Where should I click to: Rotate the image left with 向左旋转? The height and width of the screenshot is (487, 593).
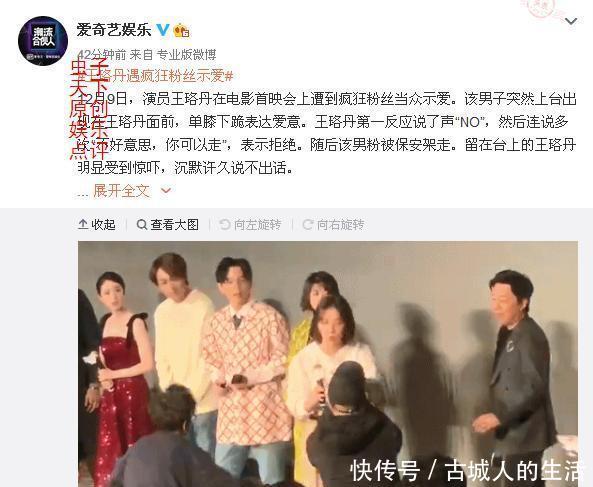coord(250,225)
